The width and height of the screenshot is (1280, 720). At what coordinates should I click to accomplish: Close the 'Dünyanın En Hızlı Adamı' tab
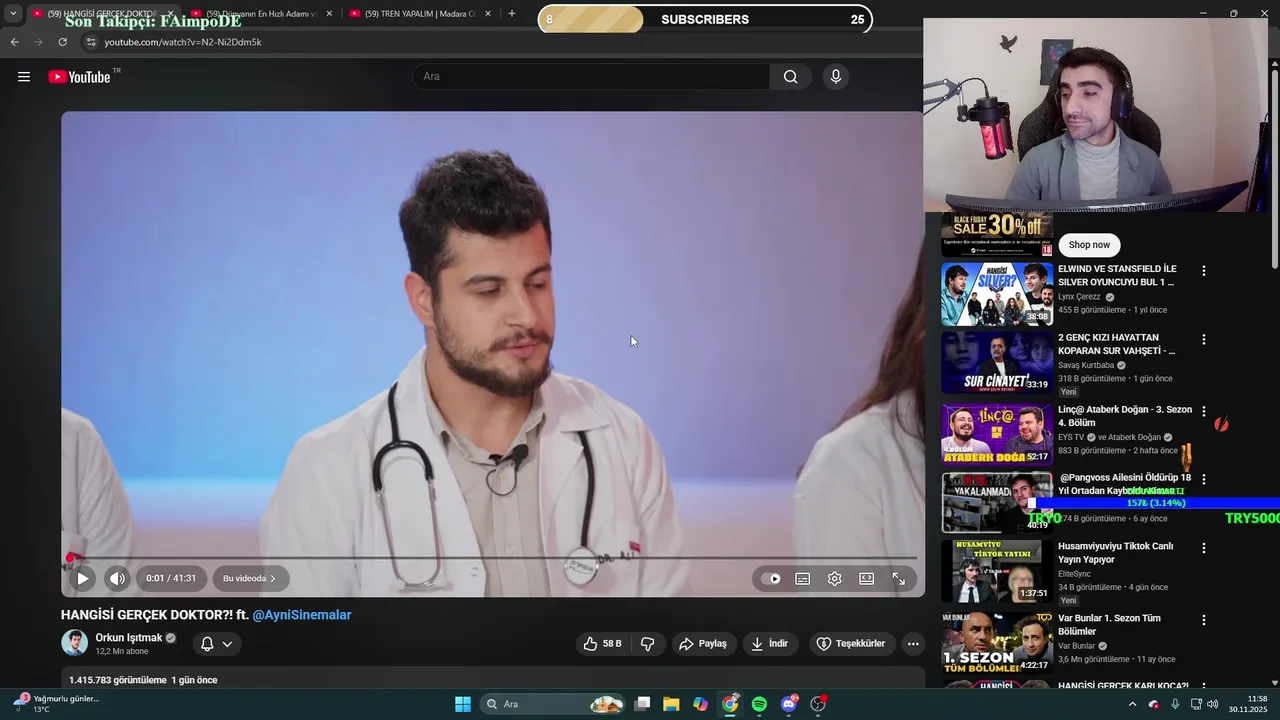pos(329,14)
